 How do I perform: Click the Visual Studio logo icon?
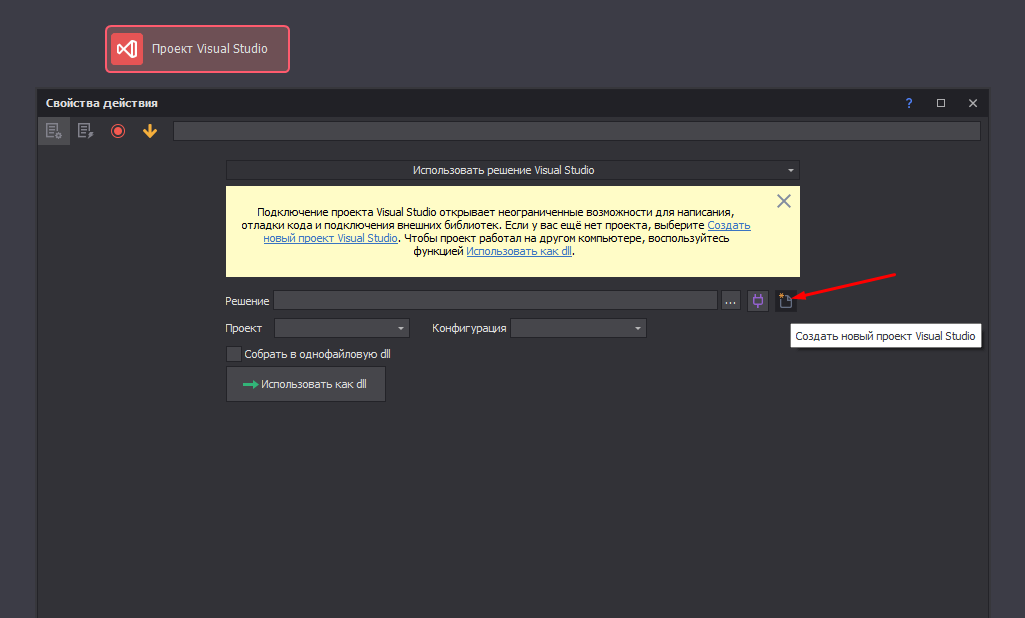(127, 49)
